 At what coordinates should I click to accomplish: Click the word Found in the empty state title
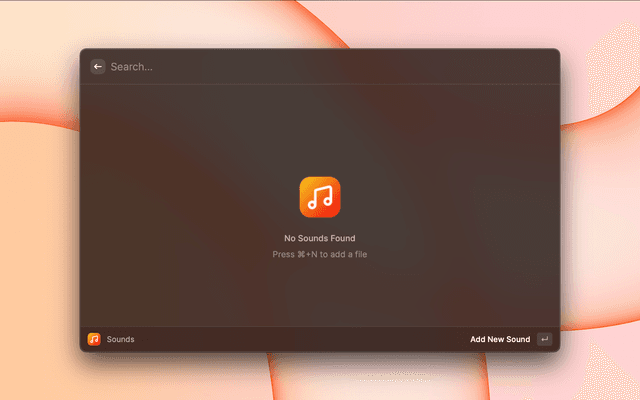click(x=340, y=238)
